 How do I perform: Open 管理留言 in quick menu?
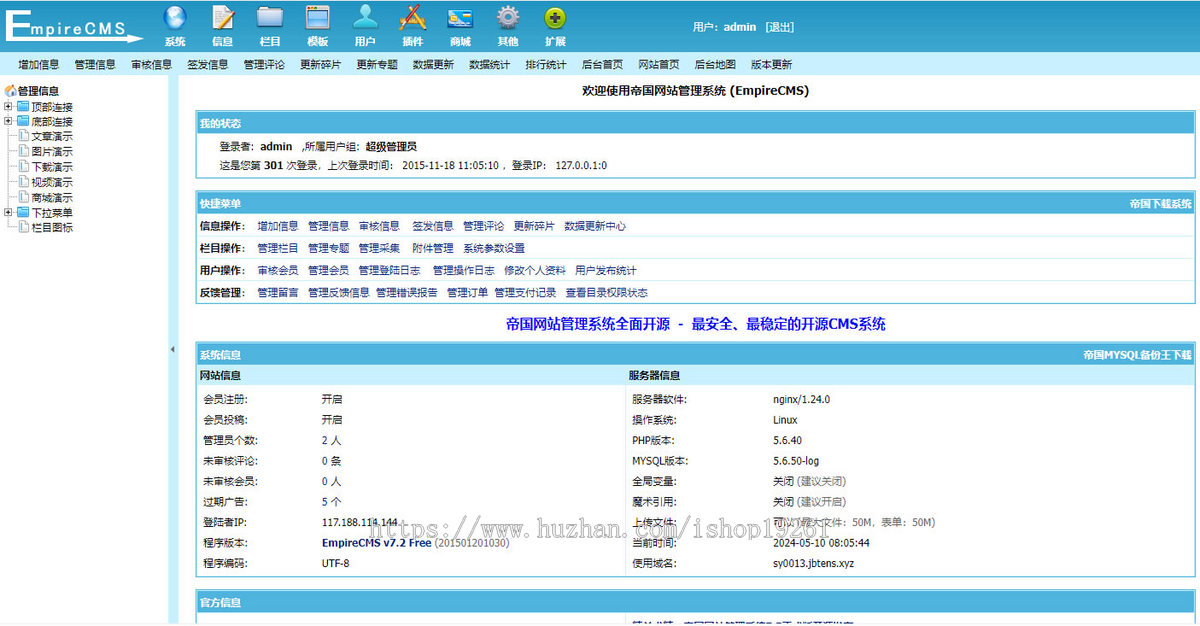pyautogui.click(x=278, y=292)
